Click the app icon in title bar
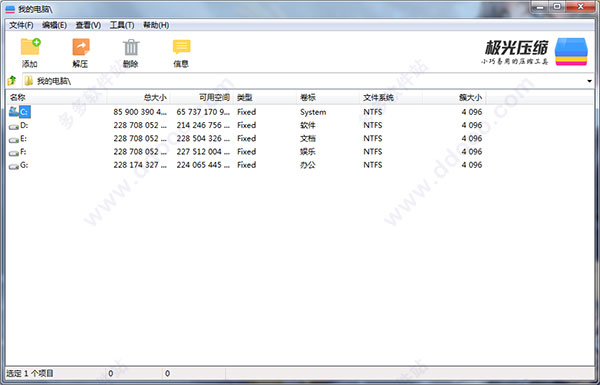The height and width of the screenshot is (385, 600). point(10,9)
